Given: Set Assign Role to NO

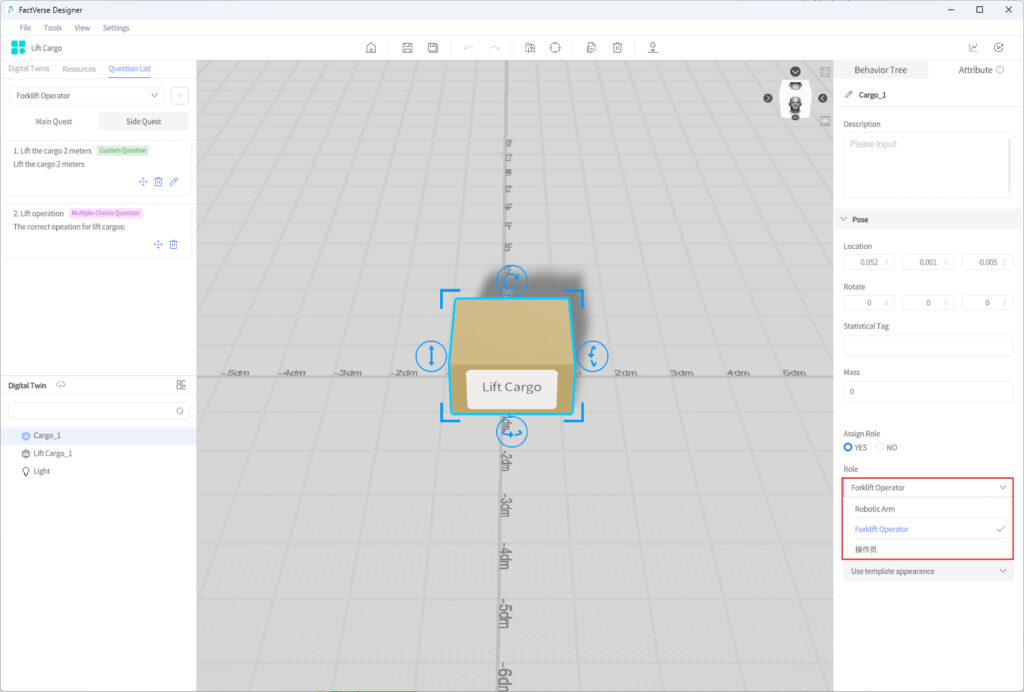Looking at the screenshot, I should (x=880, y=447).
